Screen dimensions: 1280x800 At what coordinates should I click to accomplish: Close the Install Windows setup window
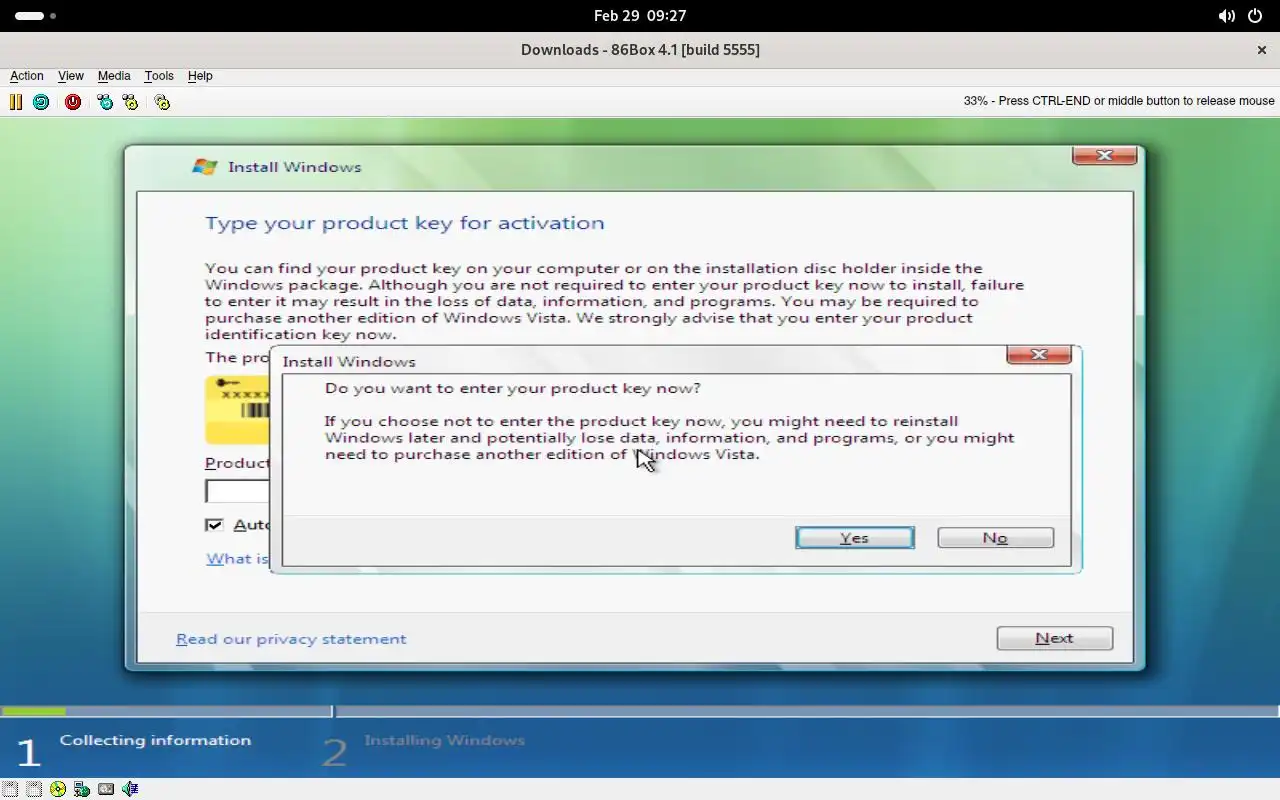point(1105,156)
